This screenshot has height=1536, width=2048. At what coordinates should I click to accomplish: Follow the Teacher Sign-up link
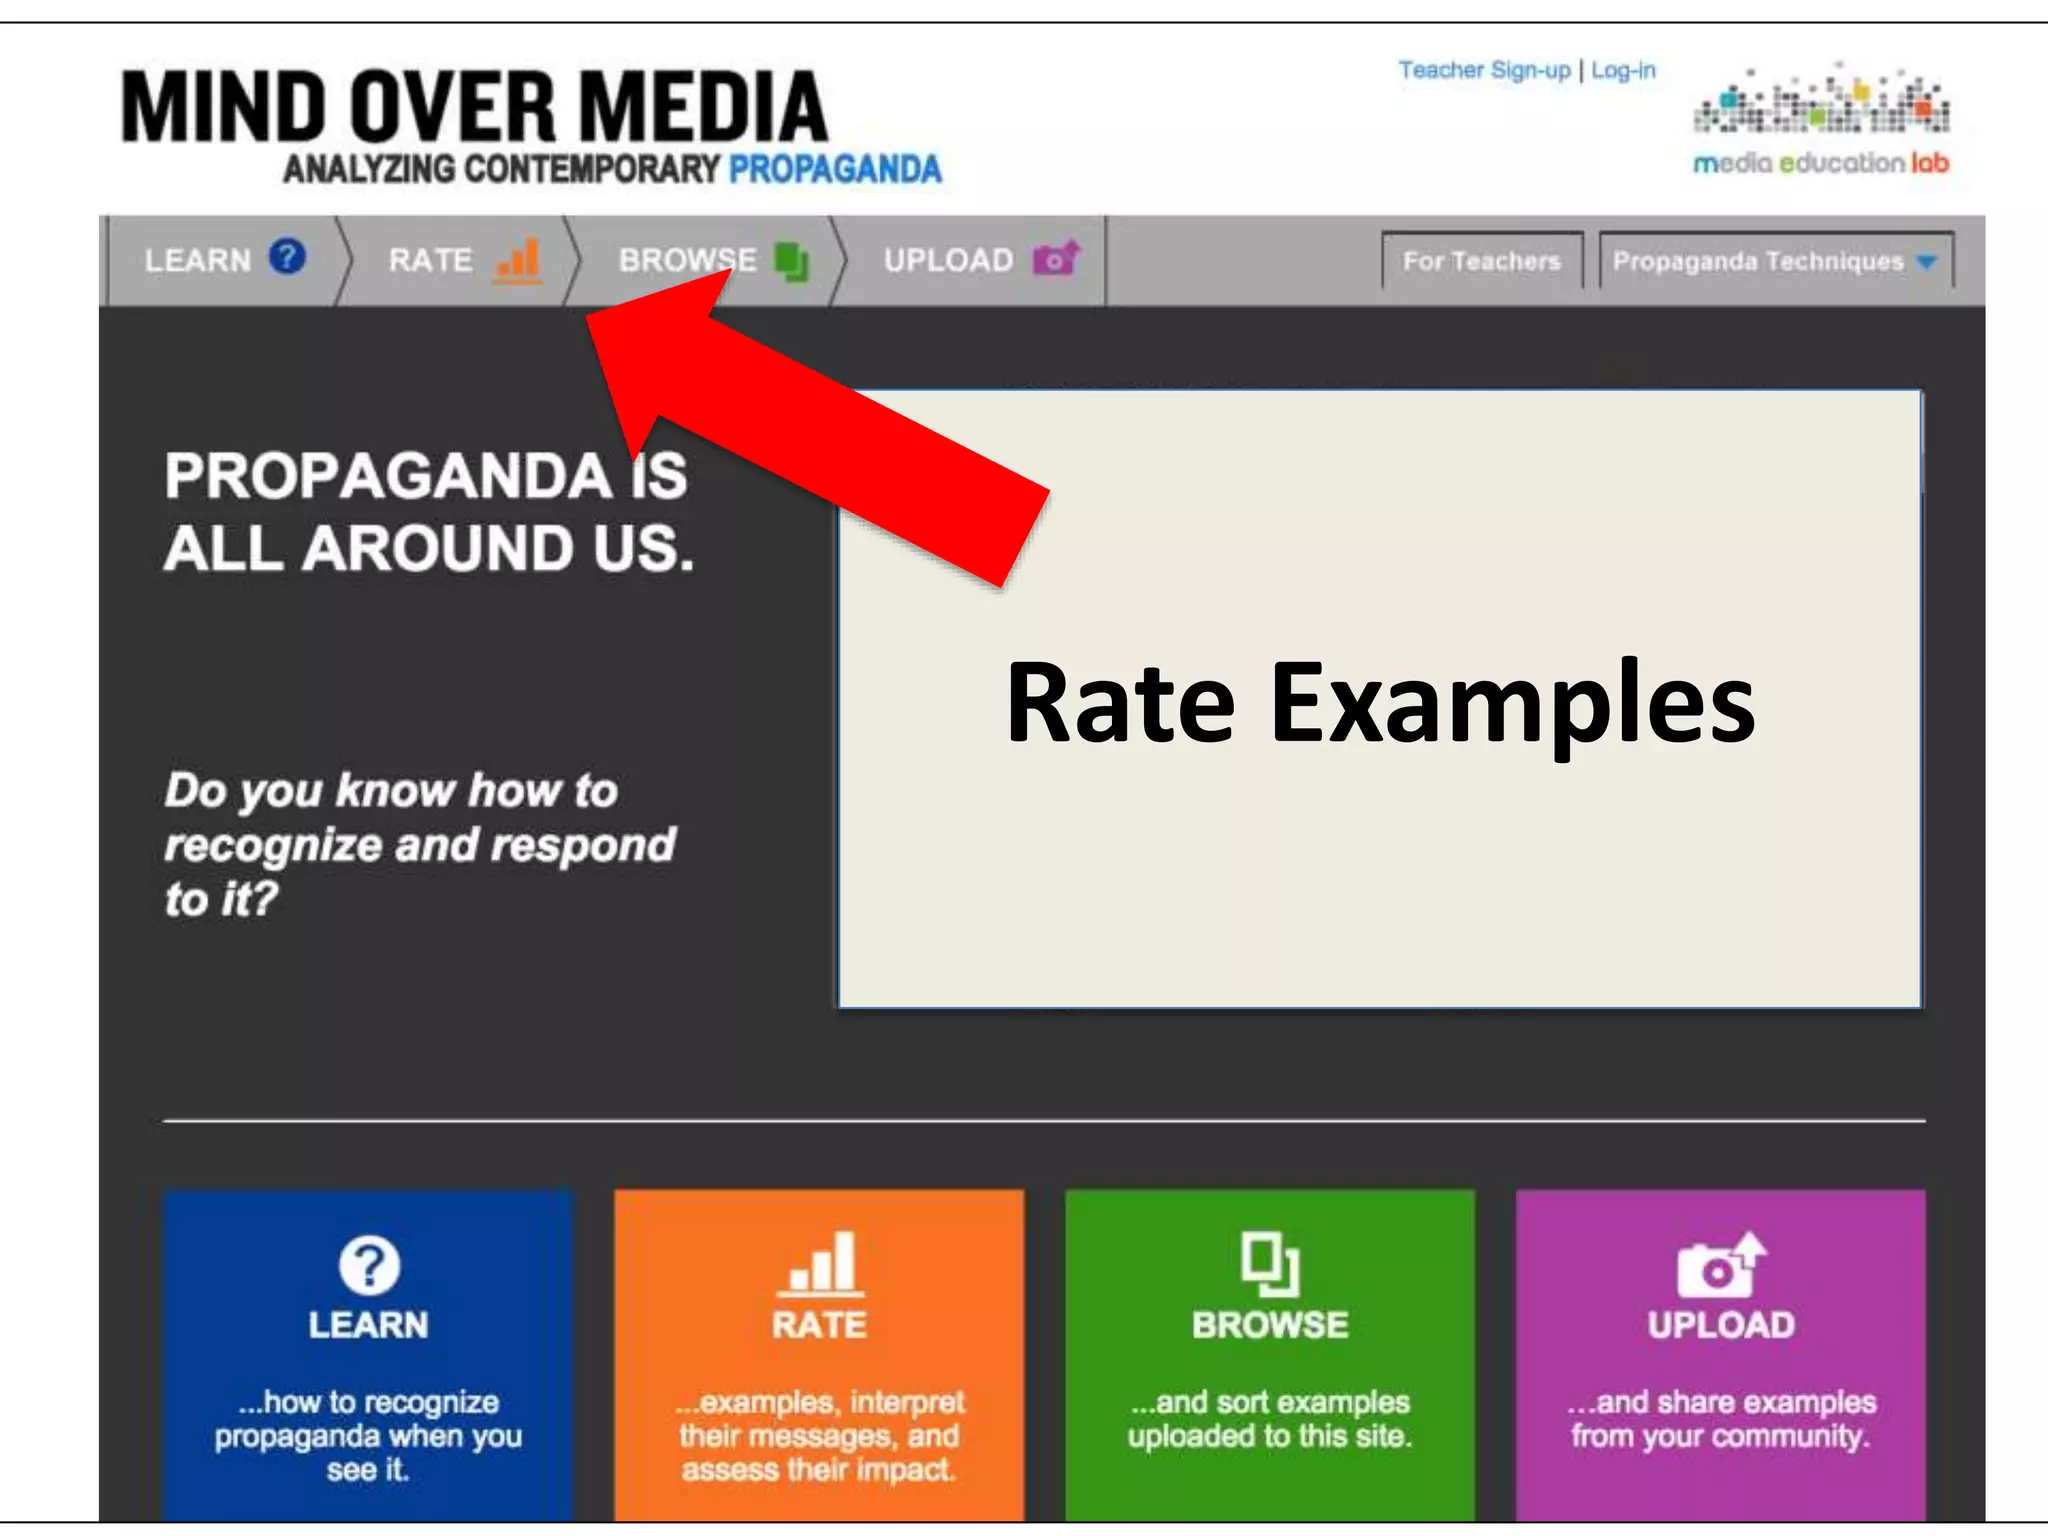1484,70
